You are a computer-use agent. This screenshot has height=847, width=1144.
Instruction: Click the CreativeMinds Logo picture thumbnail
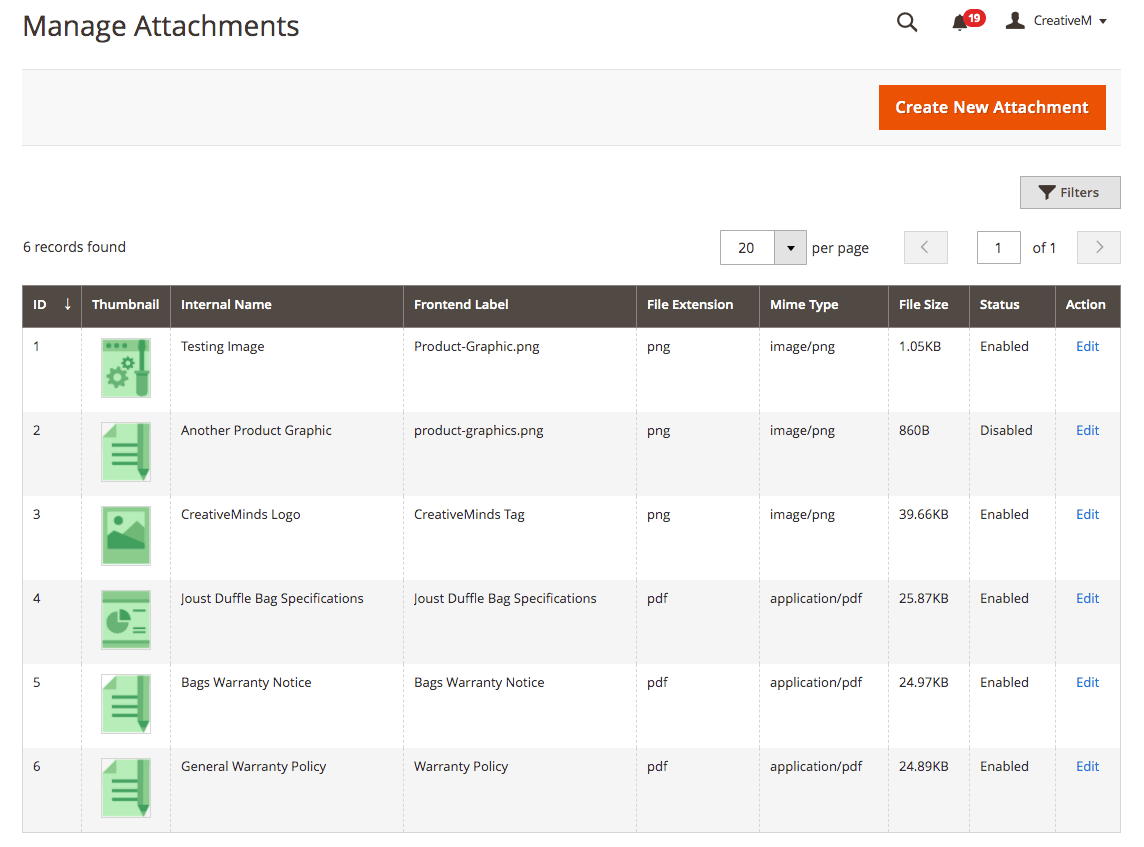point(126,535)
